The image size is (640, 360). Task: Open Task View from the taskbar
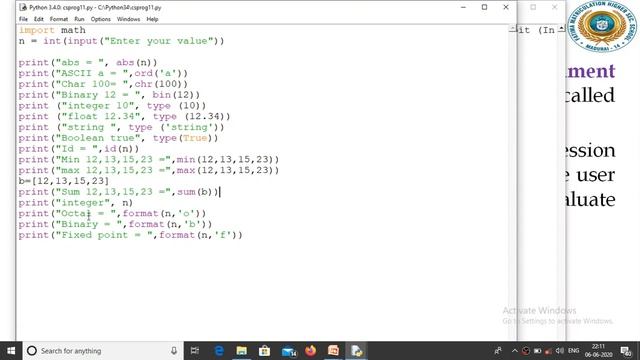point(195,351)
